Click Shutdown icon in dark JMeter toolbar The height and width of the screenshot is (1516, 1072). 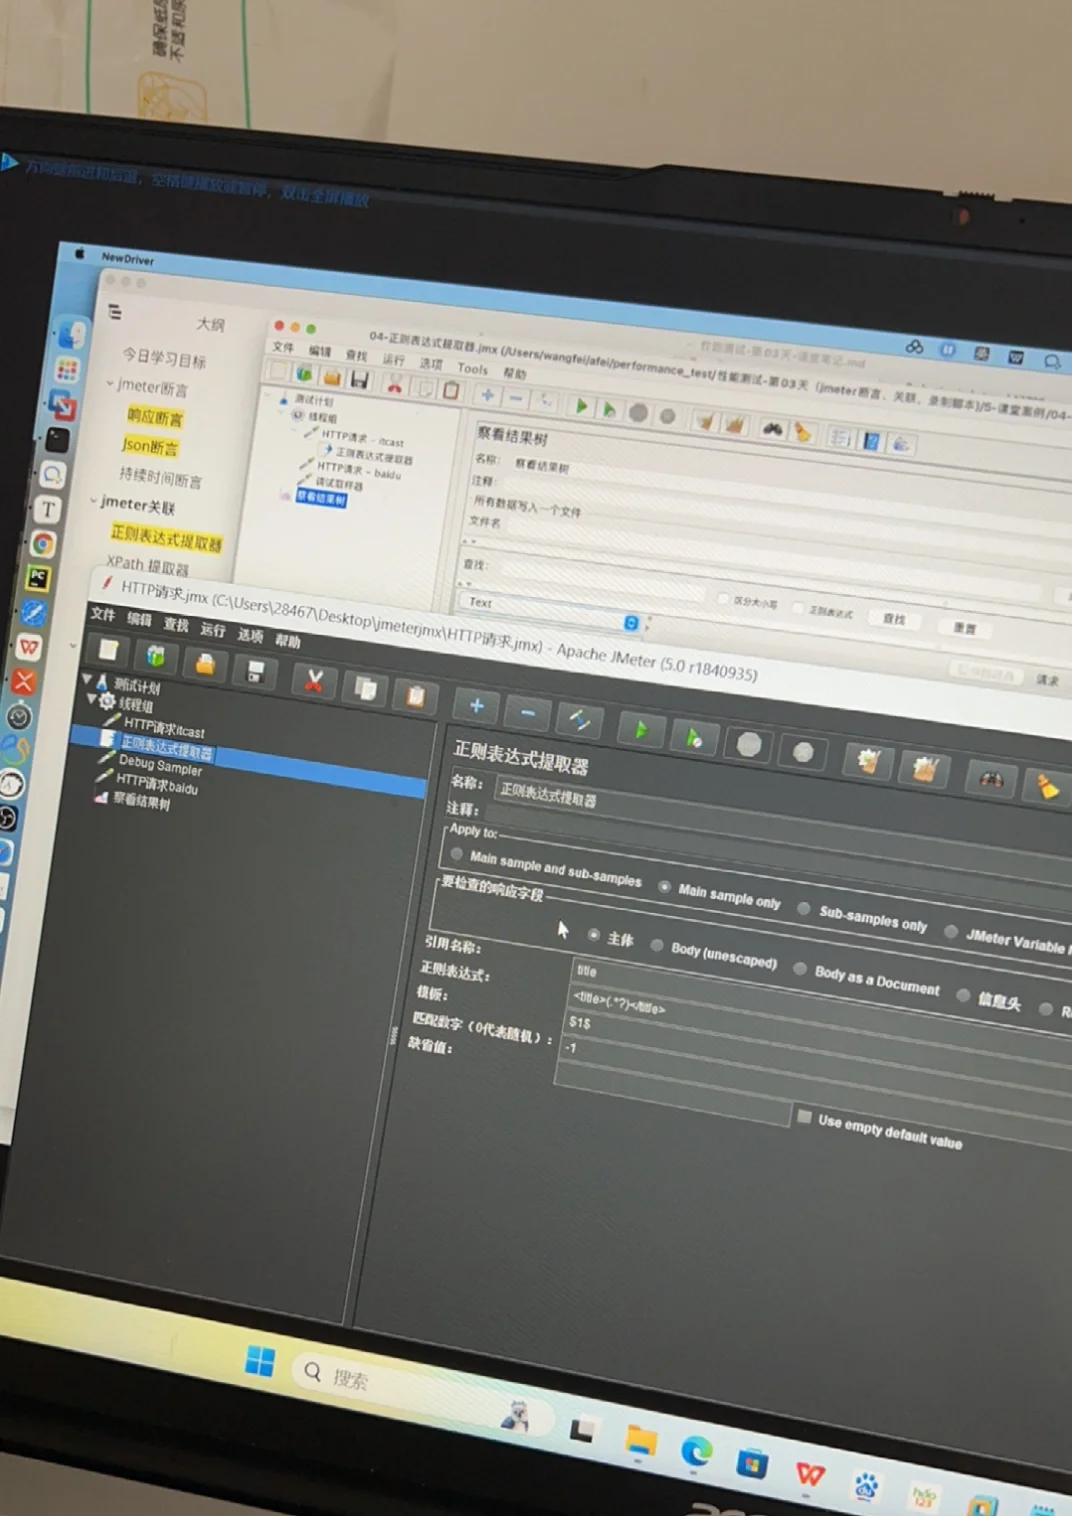[x=803, y=753]
